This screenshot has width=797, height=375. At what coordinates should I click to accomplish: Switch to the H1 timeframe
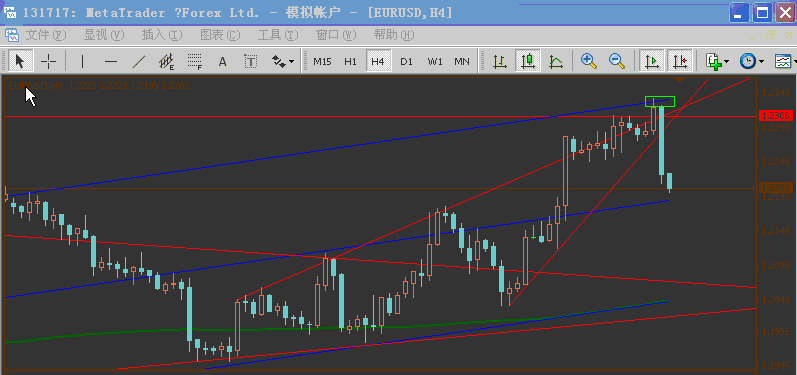tap(350, 61)
